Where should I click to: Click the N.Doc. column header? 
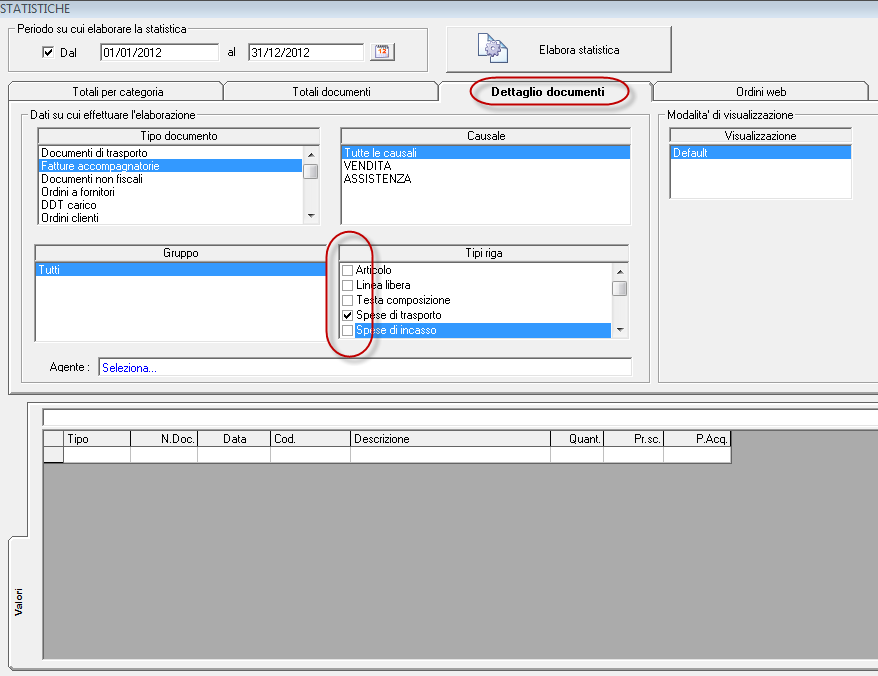[164, 439]
